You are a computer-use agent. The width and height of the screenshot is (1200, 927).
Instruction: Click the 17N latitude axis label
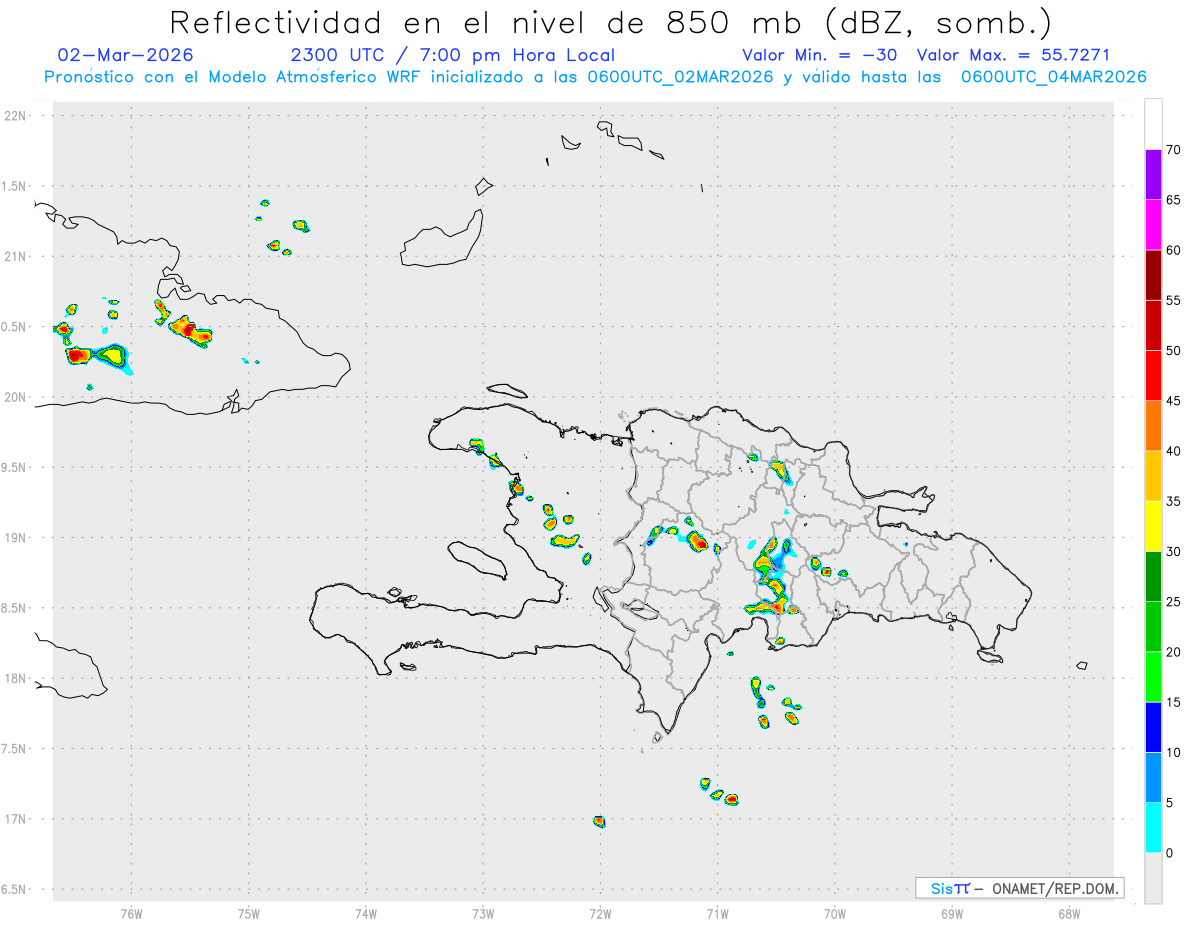tap(16, 819)
